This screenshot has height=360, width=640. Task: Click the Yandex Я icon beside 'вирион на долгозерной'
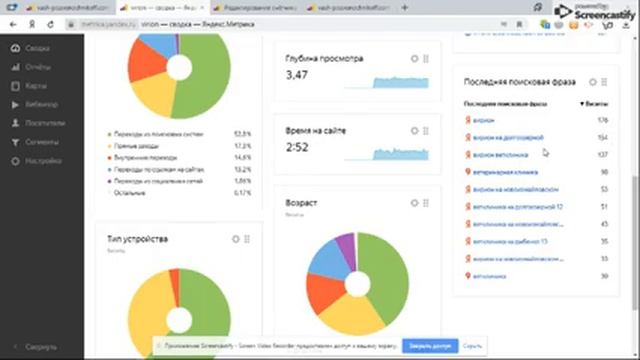pos(468,138)
